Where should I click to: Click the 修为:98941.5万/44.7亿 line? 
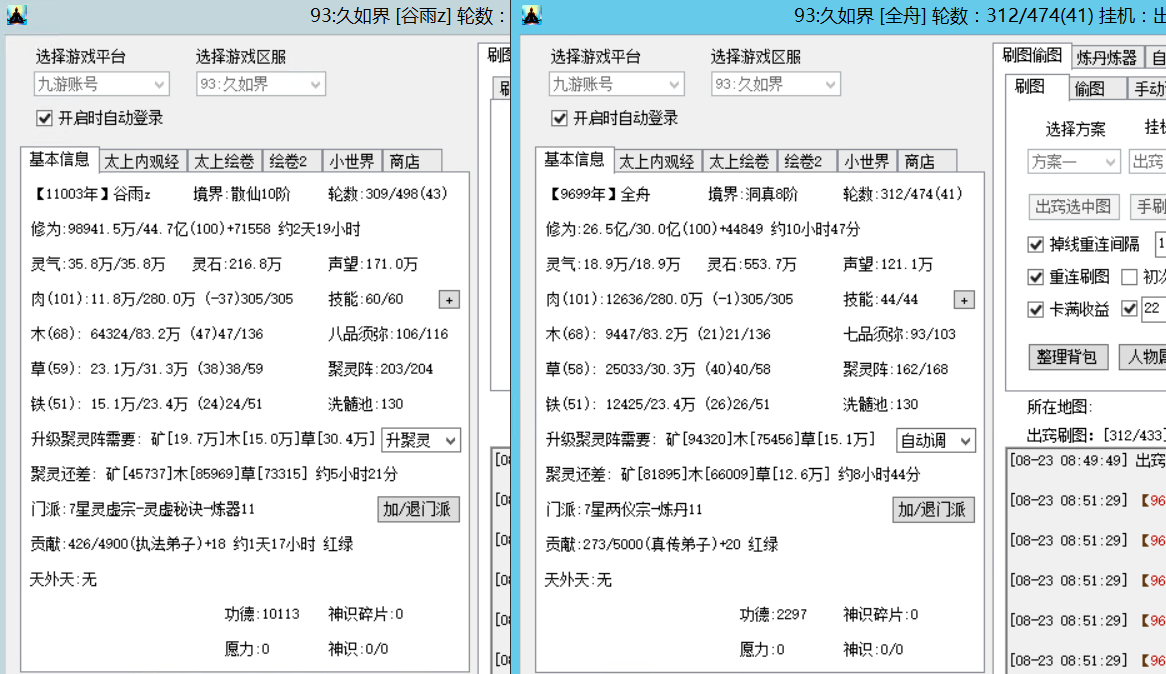point(195,229)
